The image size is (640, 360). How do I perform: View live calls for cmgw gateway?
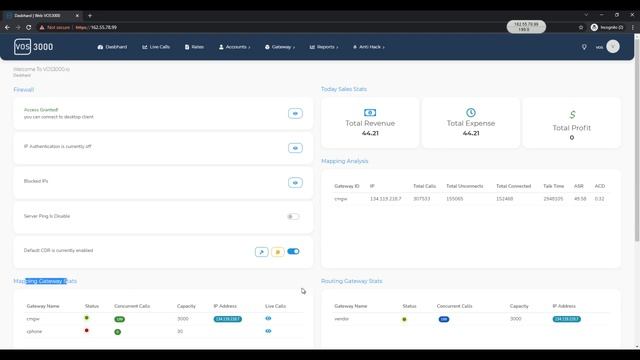coord(268,318)
